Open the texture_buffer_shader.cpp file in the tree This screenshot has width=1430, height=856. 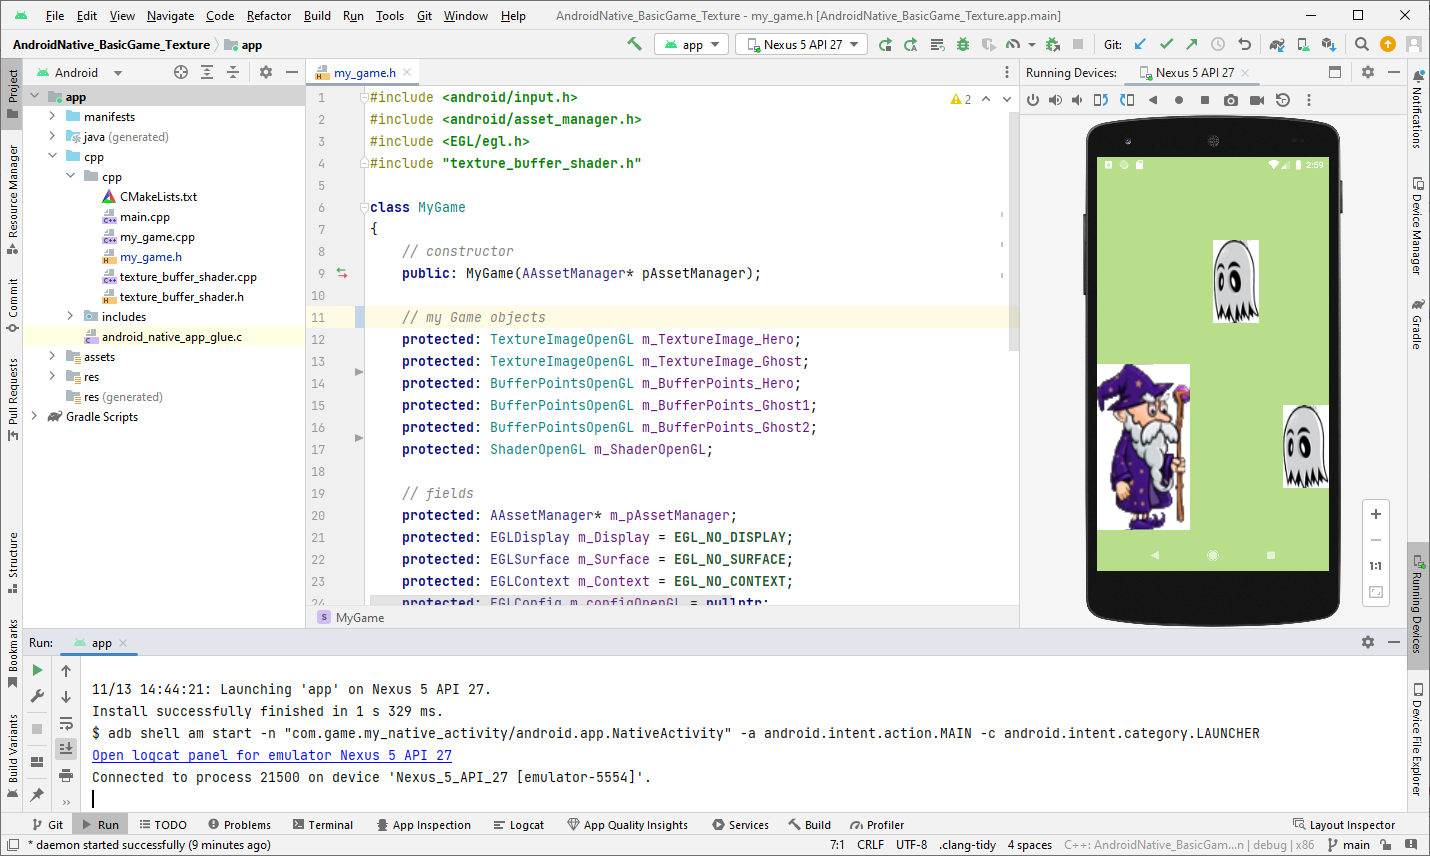(x=188, y=277)
